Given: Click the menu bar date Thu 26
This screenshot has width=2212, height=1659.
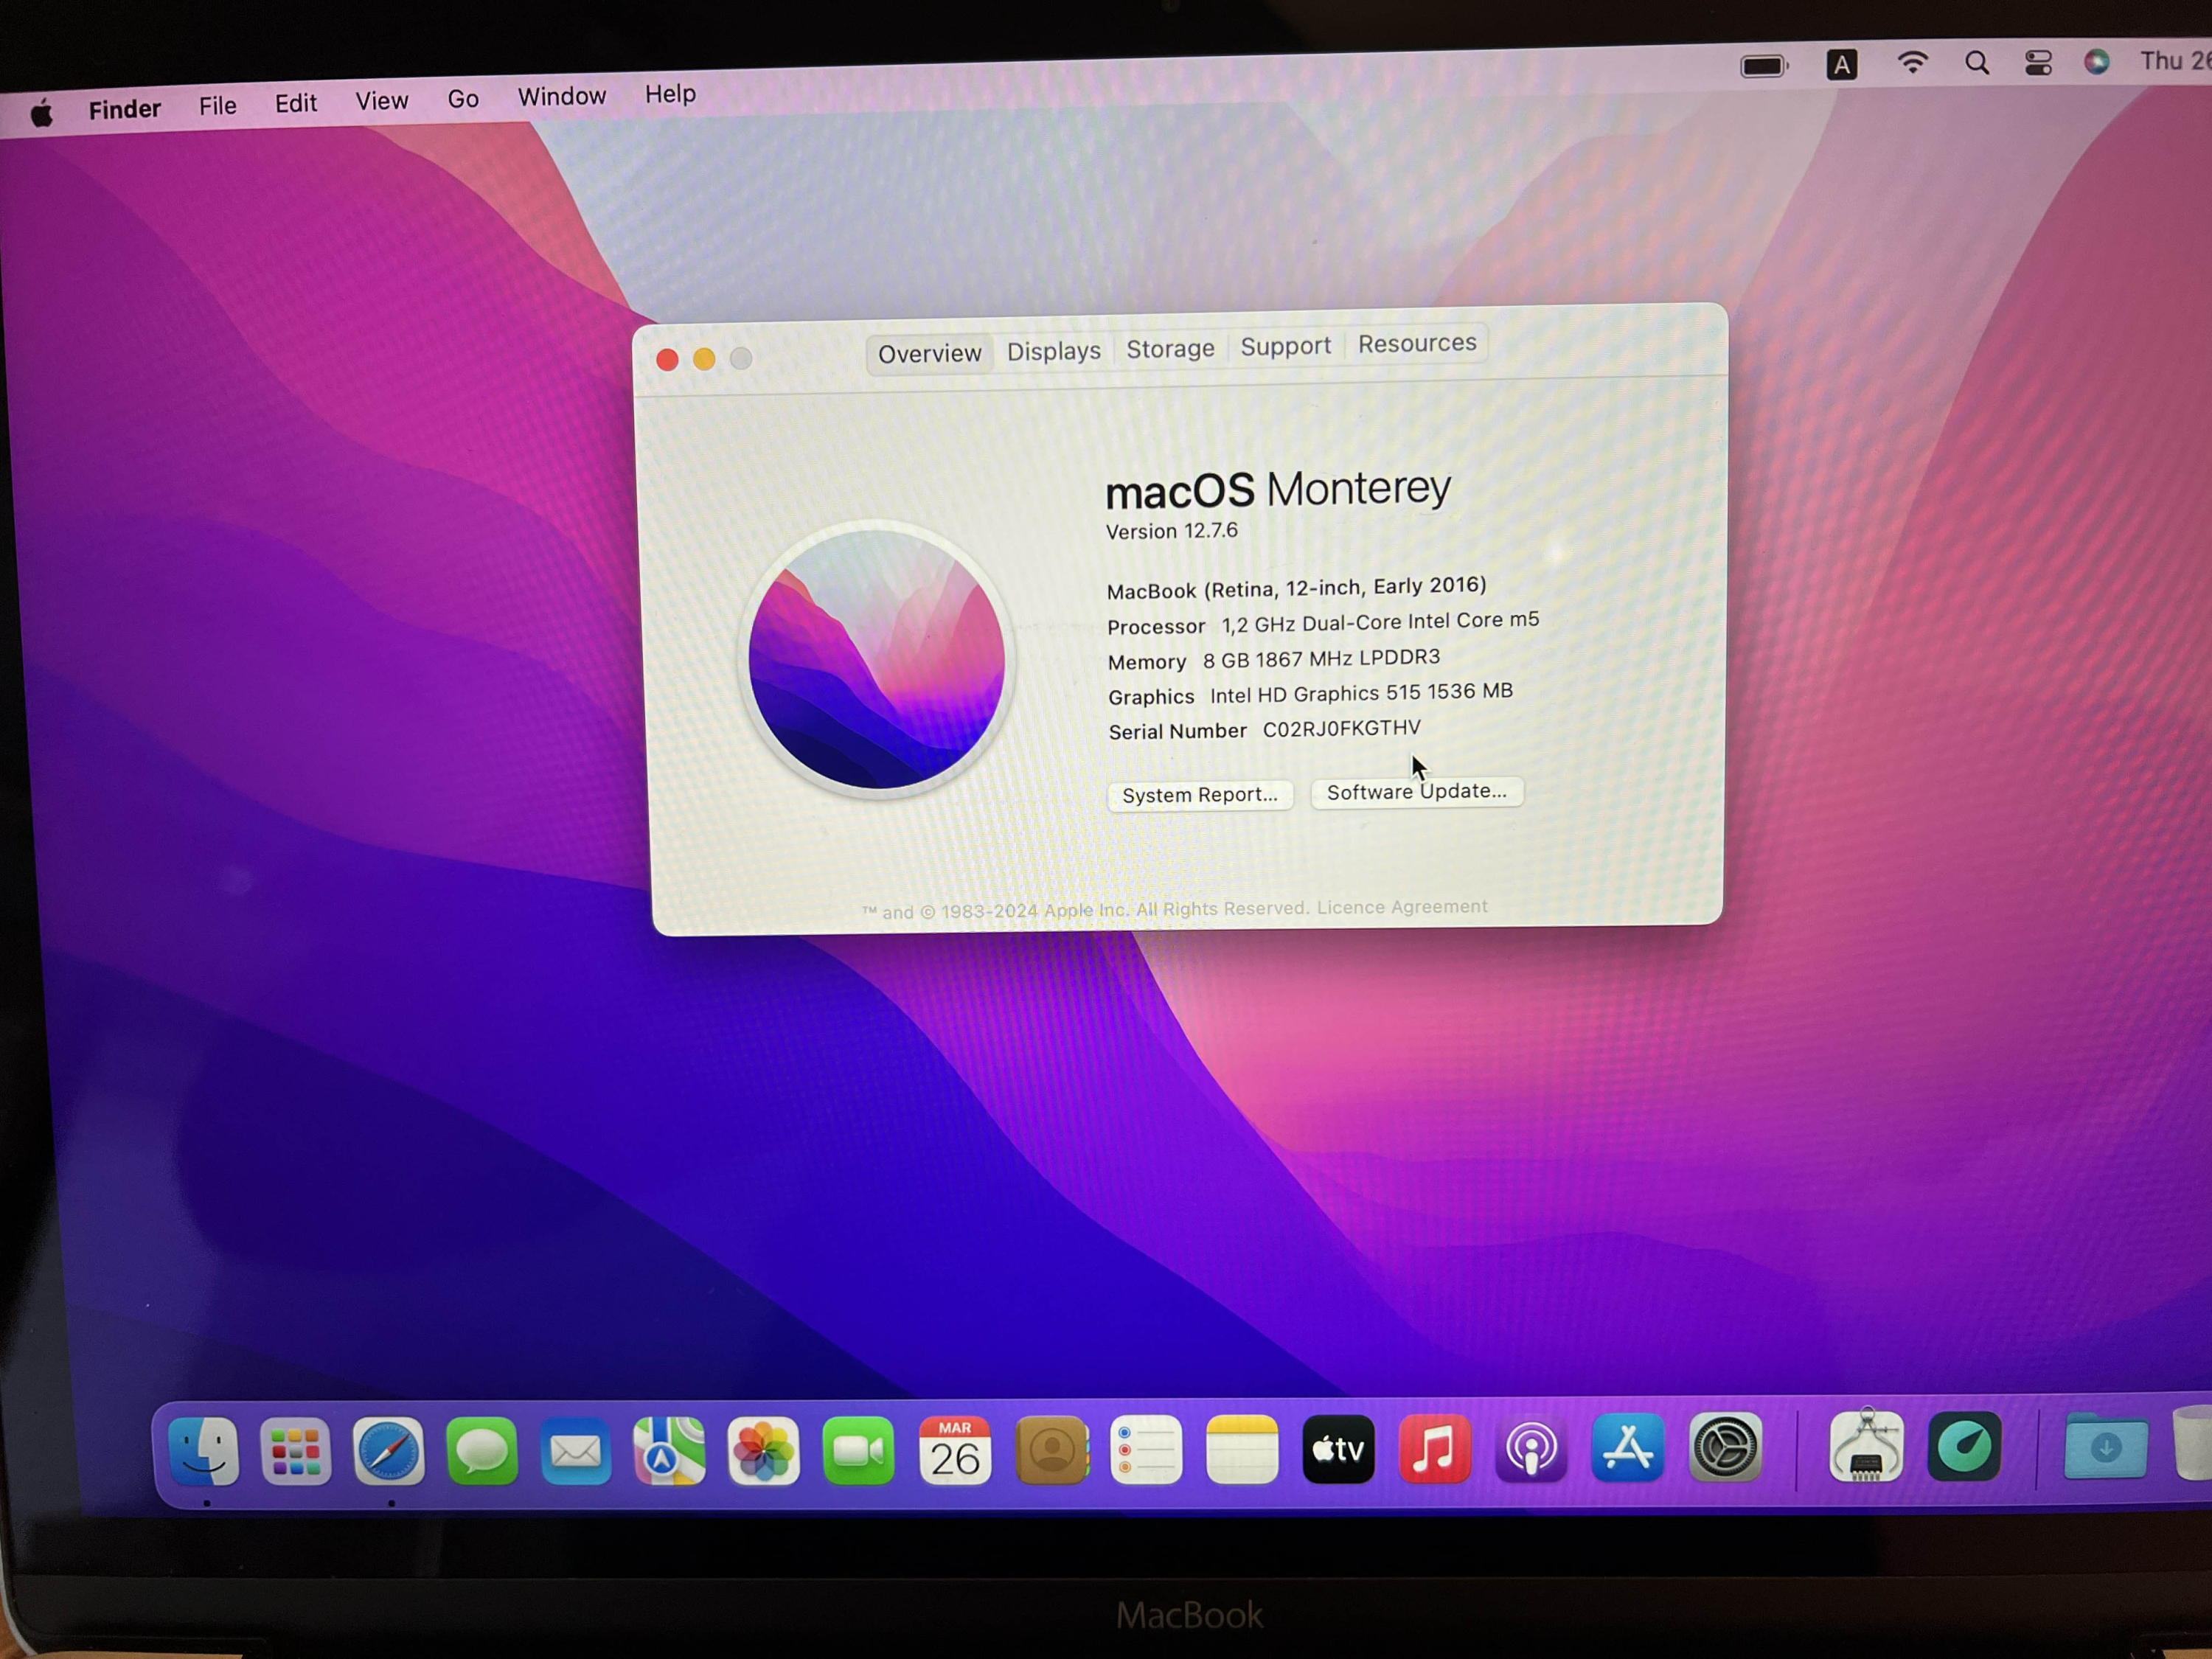Looking at the screenshot, I should 2175,61.
